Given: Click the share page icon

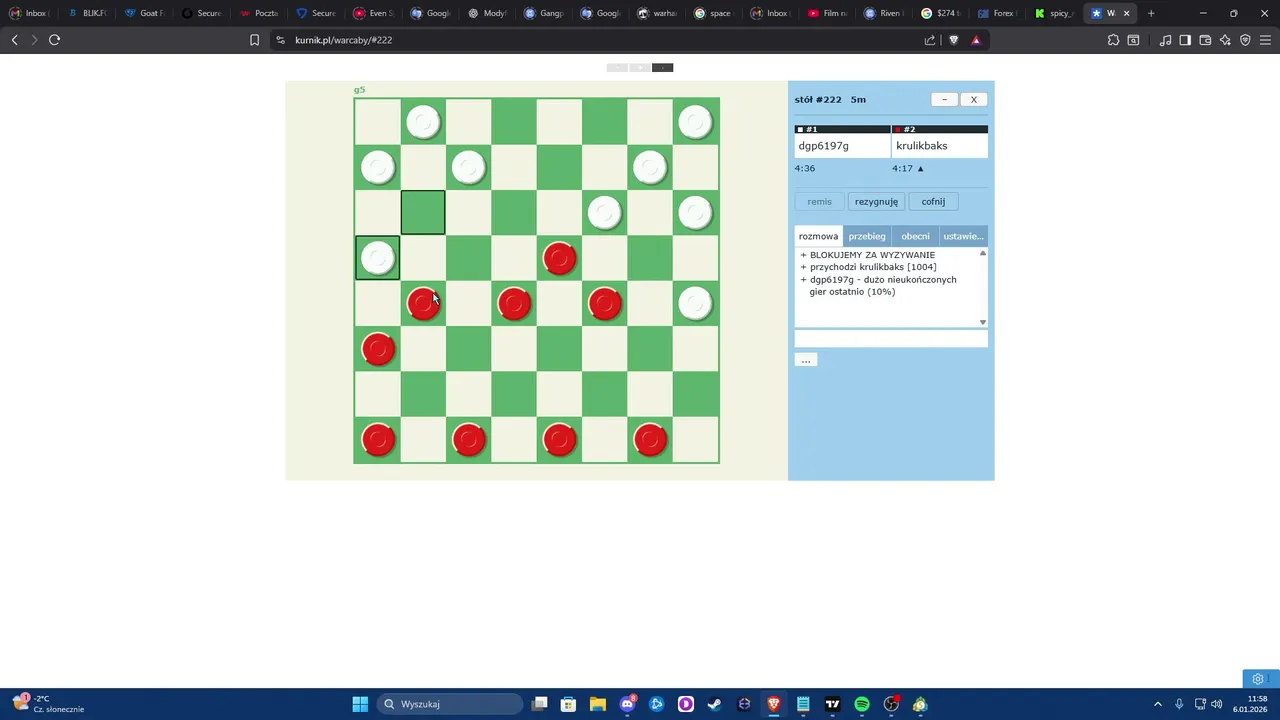Looking at the screenshot, I should 930,40.
